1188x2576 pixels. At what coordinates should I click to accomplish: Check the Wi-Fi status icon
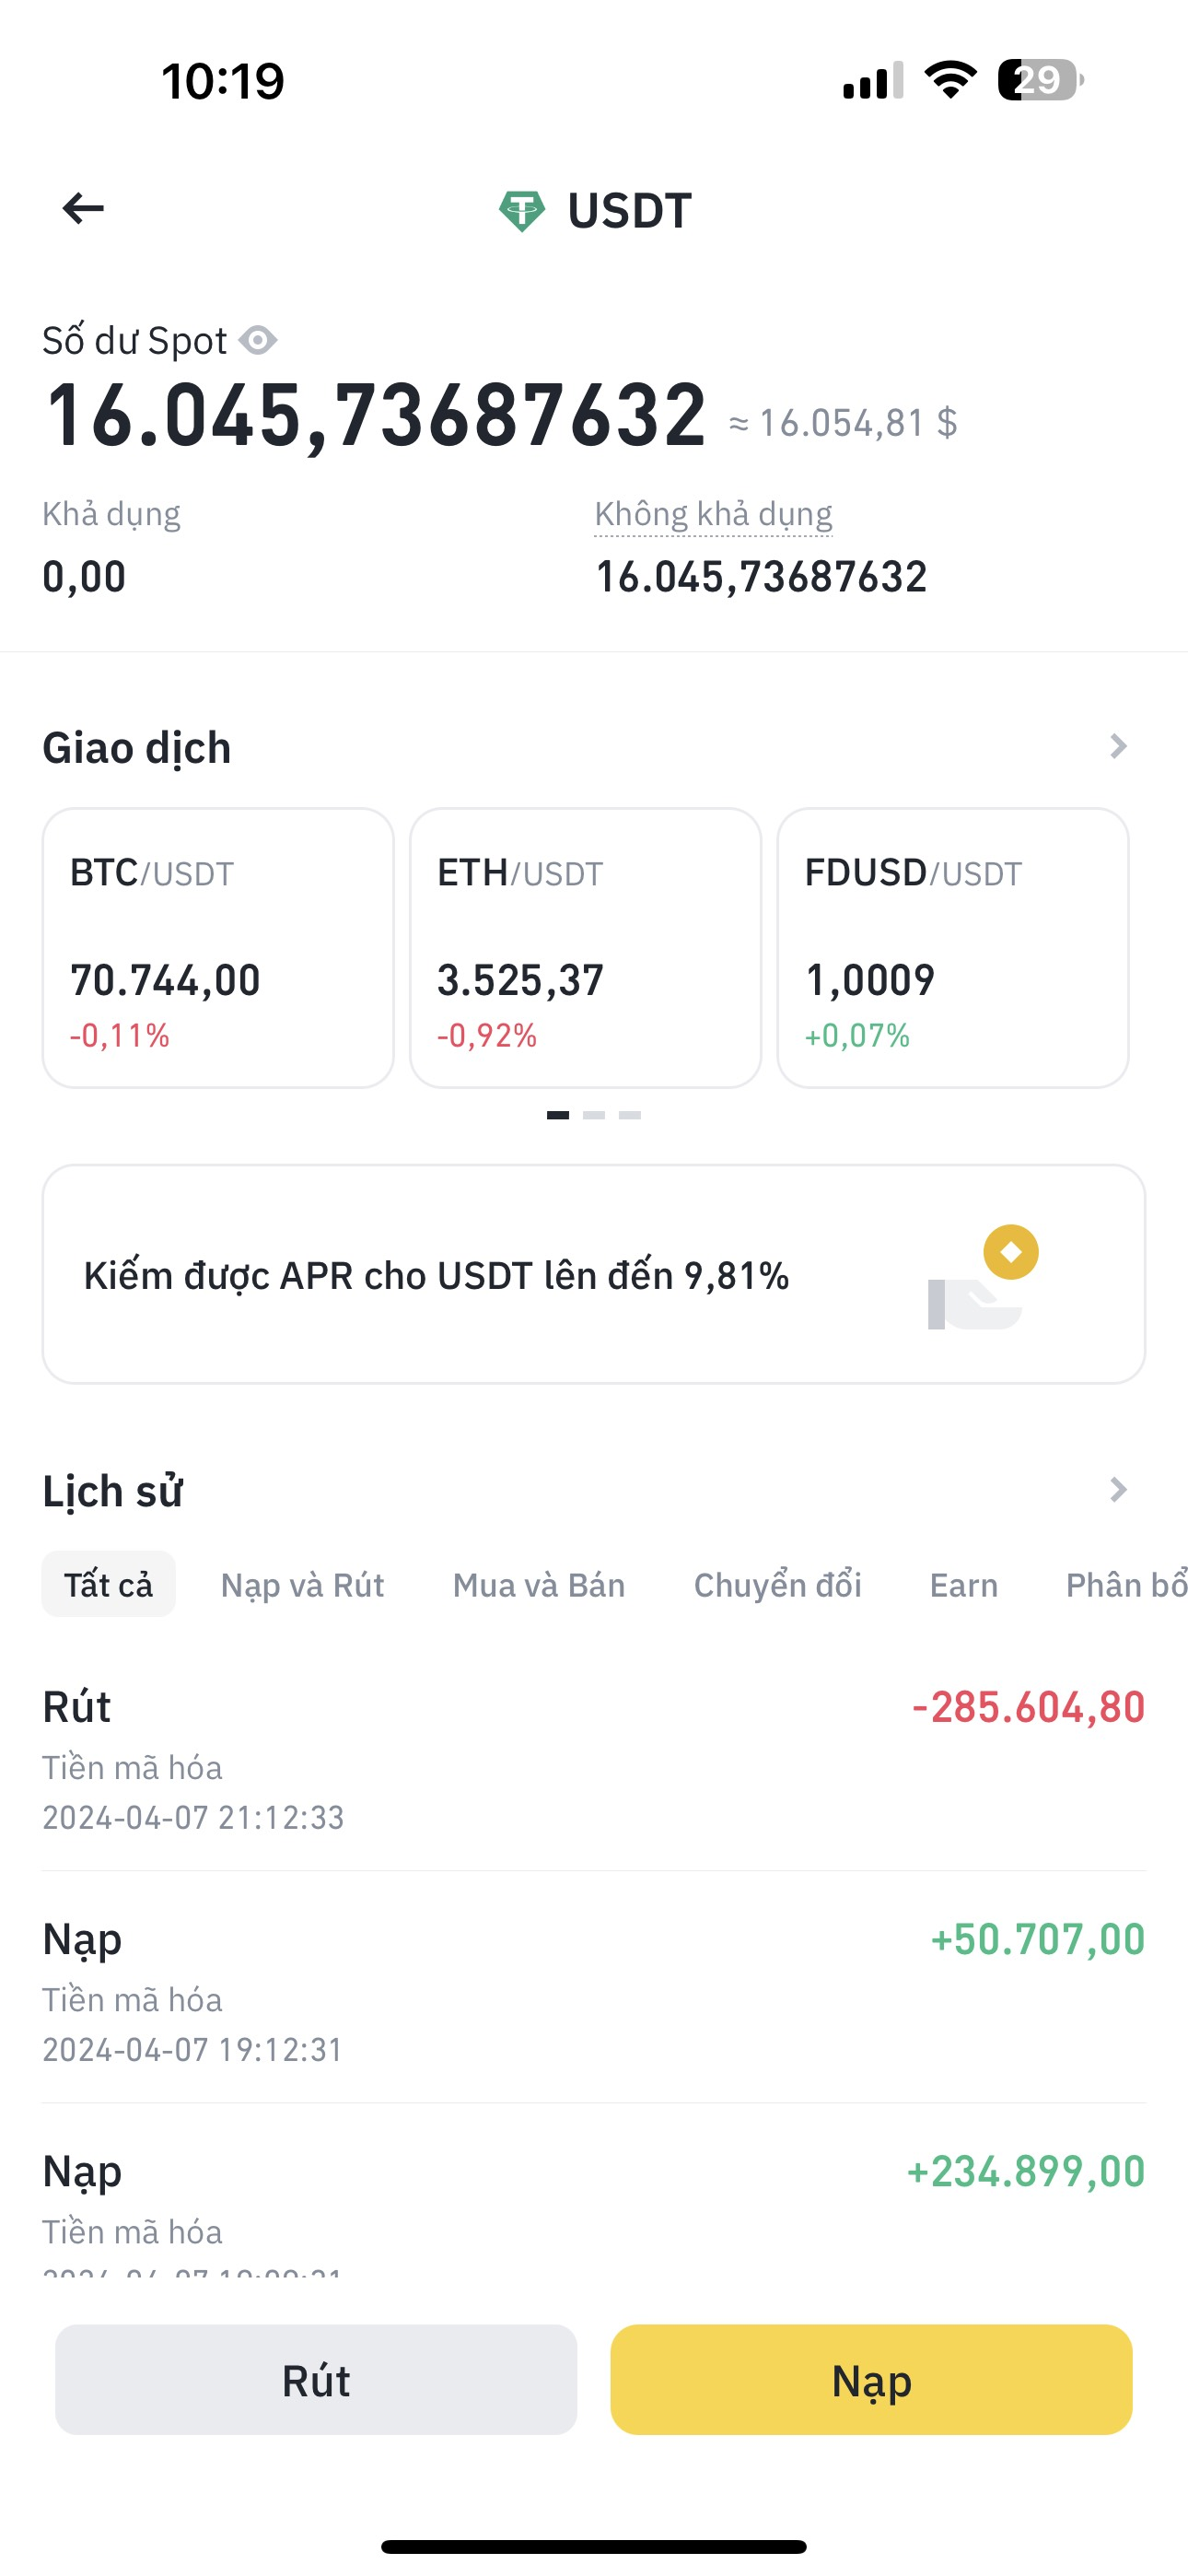click(950, 80)
